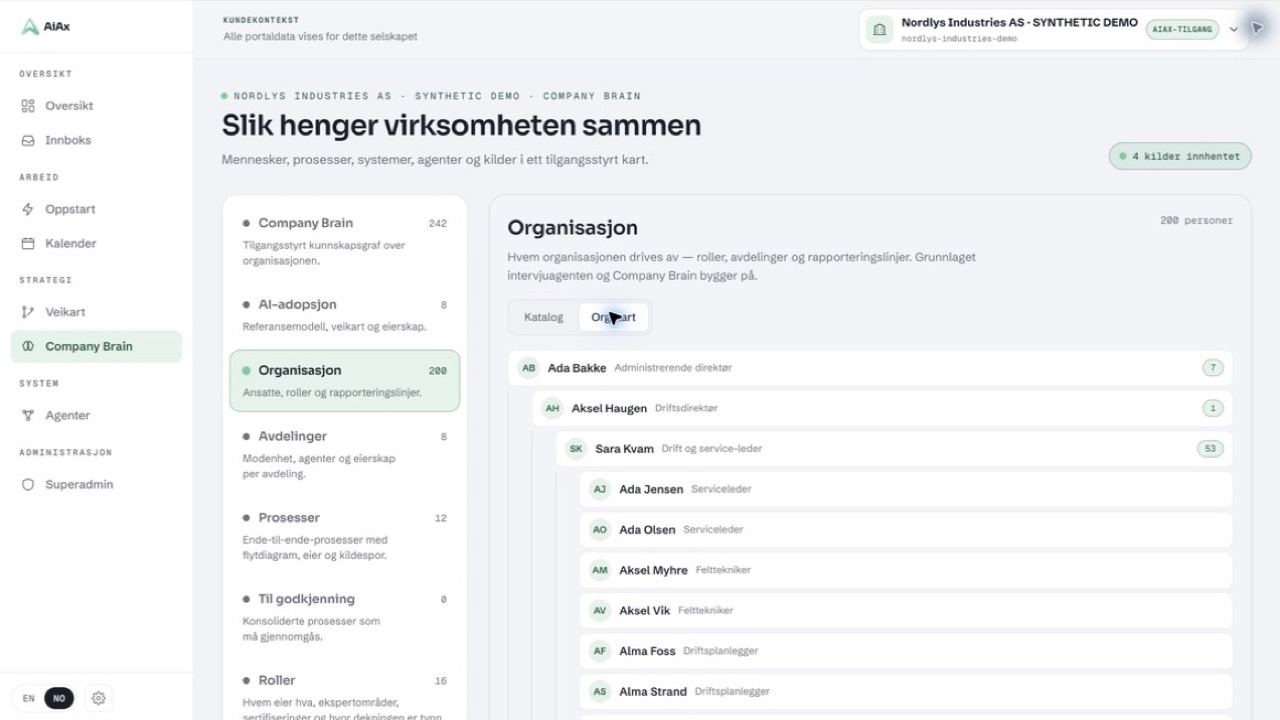This screenshot has height=720, width=1280.
Task: Click AO avatar for Ada Olsen
Action: click(x=600, y=530)
